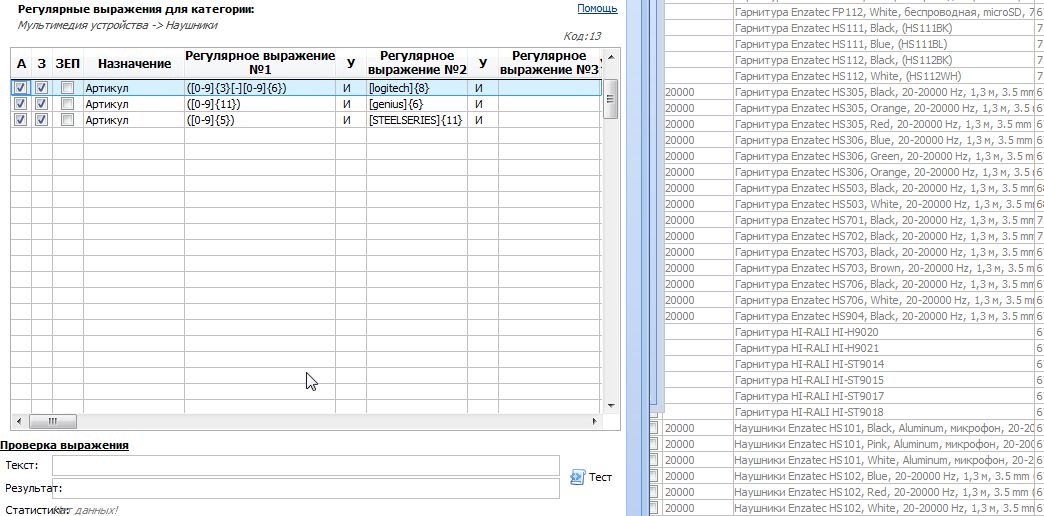Toggle column А checkbox in logitech row

tap(21, 88)
